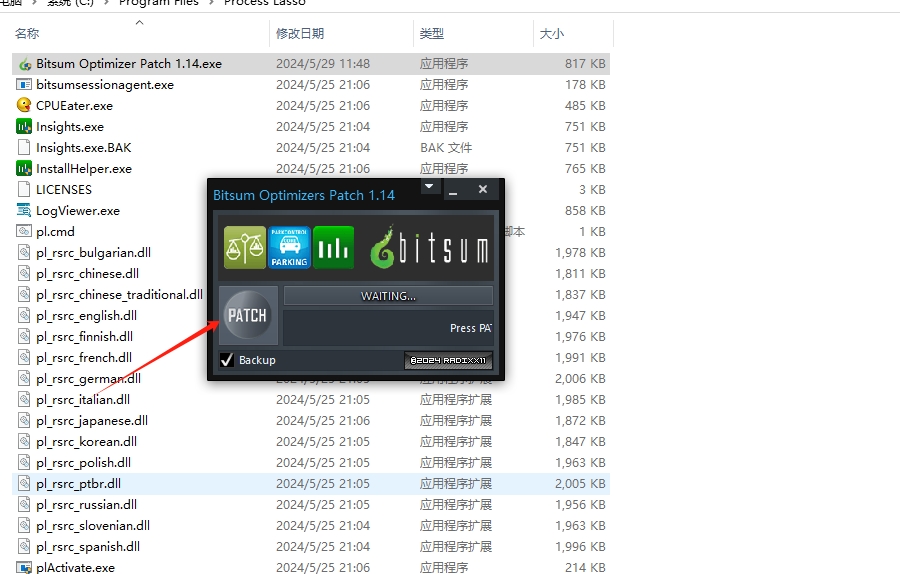
Task: Click the 485 KB size of CPUEater.exe
Action: click(585, 106)
